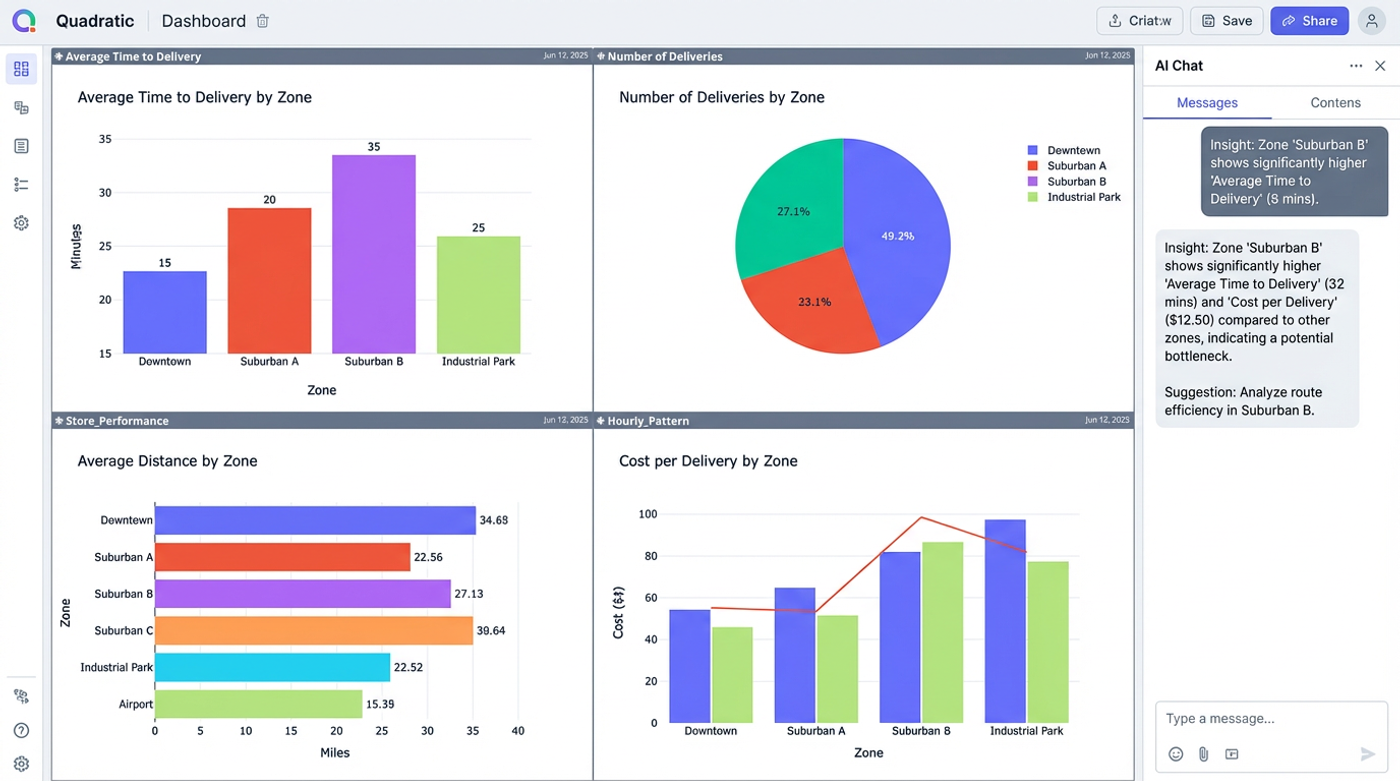This screenshot has width=1400, height=781.
Task: Click the Quadratic logo
Action: pos(23,20)
